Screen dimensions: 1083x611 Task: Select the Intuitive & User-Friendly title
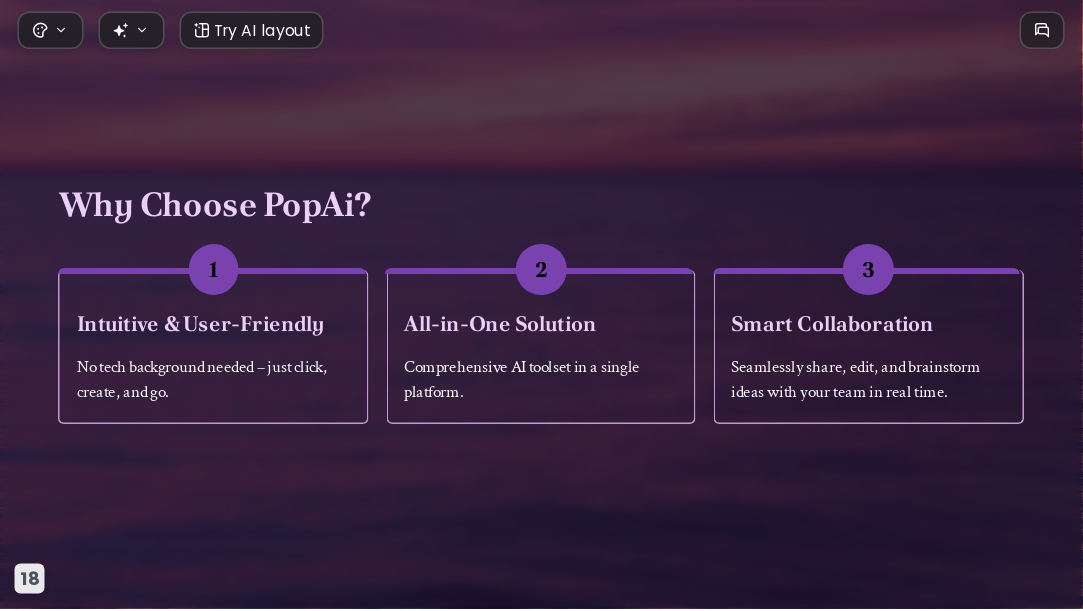click(200, 324)
